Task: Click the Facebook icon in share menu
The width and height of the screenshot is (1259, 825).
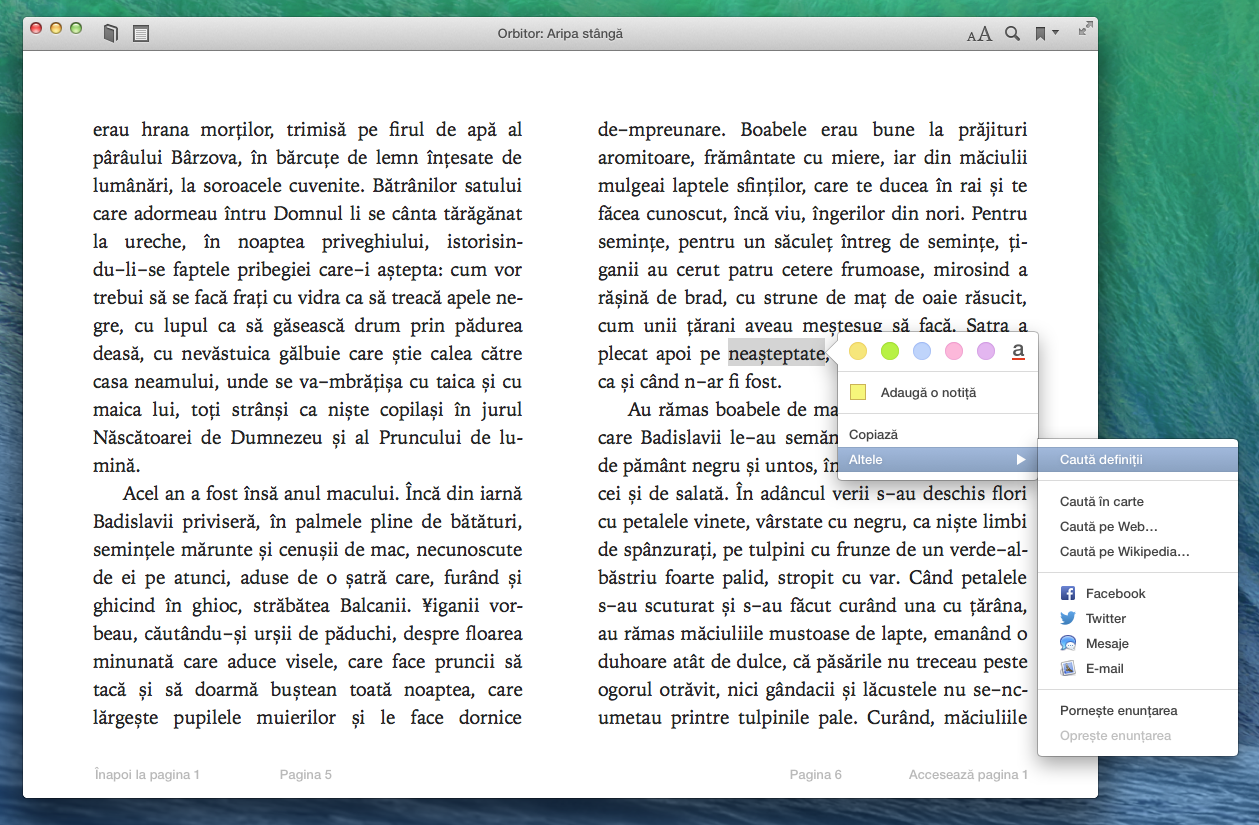Action: (1068, 594)
